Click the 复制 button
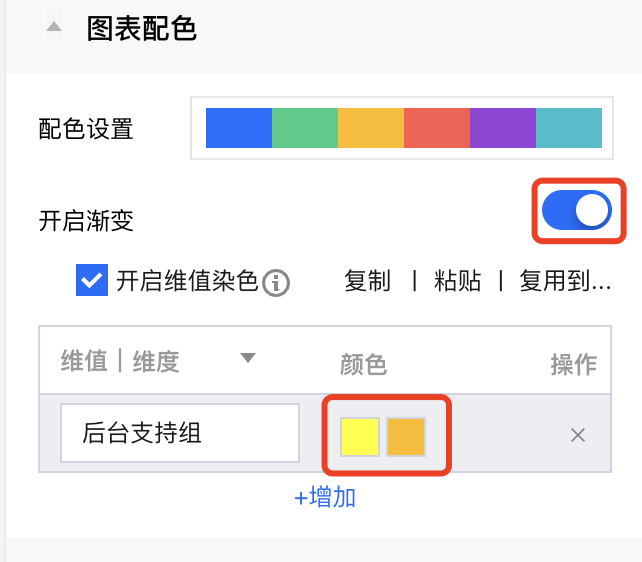 point(367,281)
